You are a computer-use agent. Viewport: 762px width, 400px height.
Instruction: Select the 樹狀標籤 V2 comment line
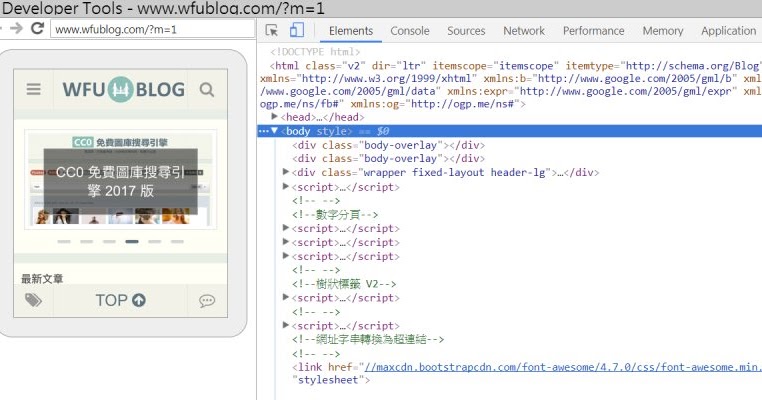click(x=344, y=283)
